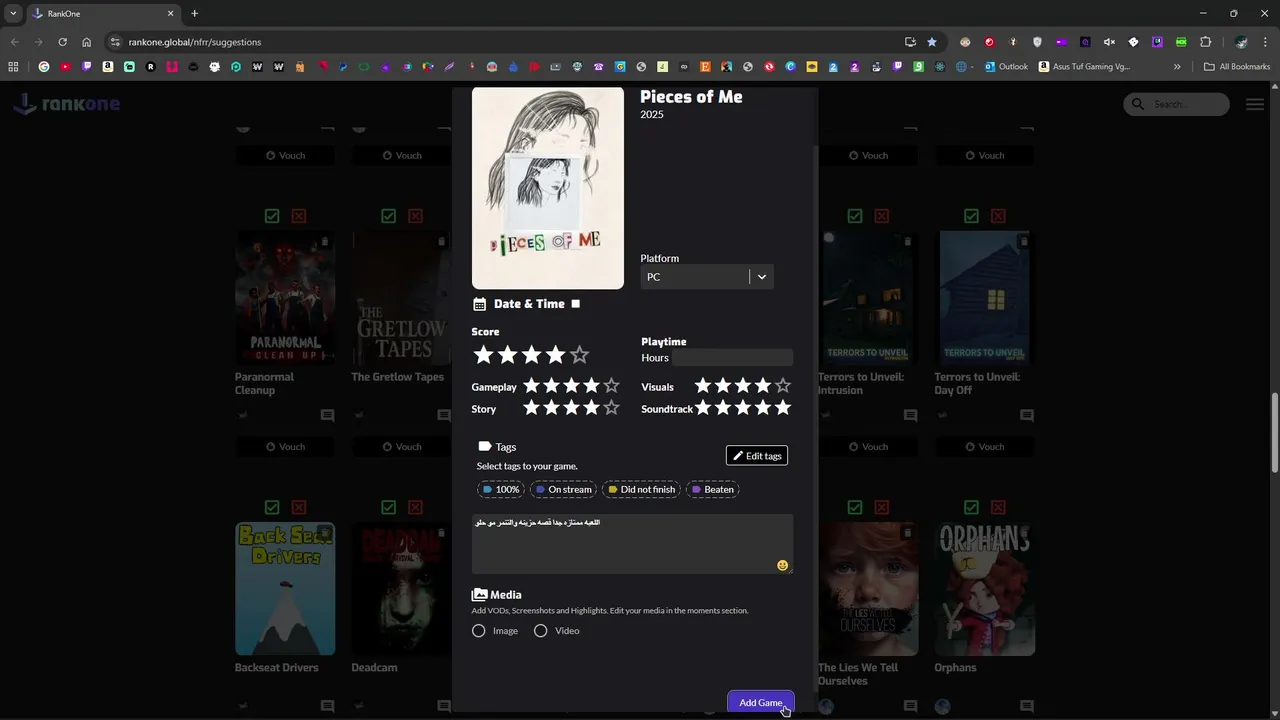Image resolution: width=1280 pixels, height=720 pixels.
Task: Expand overflow bookmarks chevron
Action: coord(1177,67)
